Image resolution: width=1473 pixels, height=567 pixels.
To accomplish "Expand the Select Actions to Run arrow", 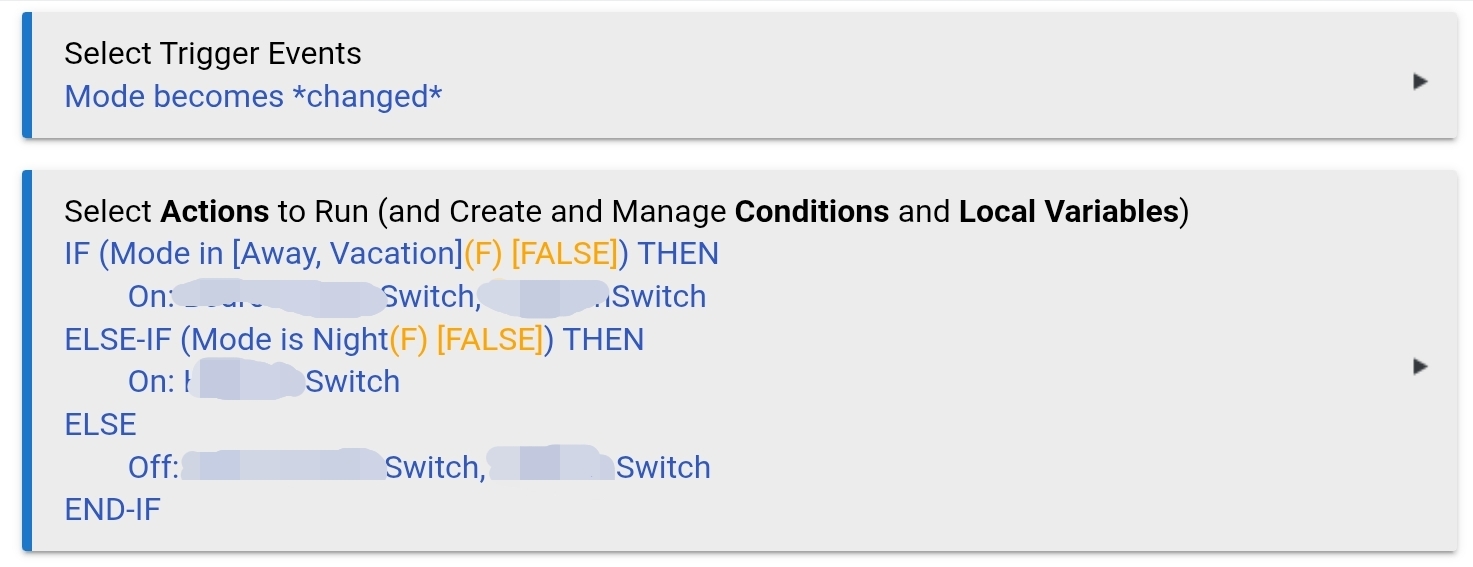I will (1419, 367).
